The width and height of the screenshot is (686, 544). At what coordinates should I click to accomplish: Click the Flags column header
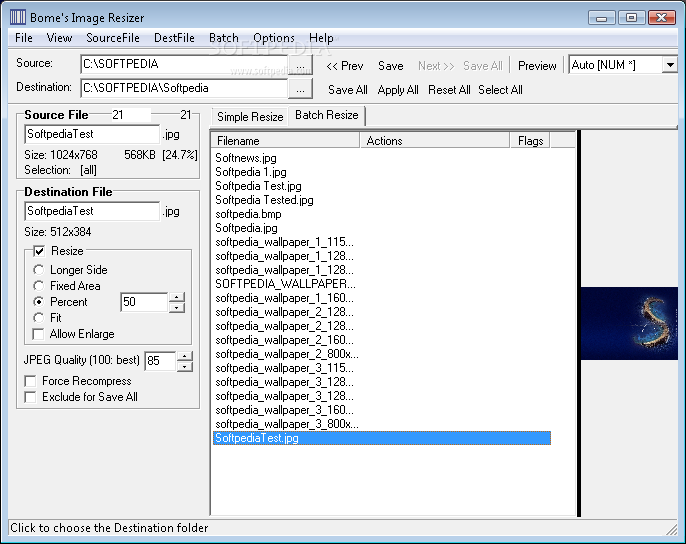530,140
